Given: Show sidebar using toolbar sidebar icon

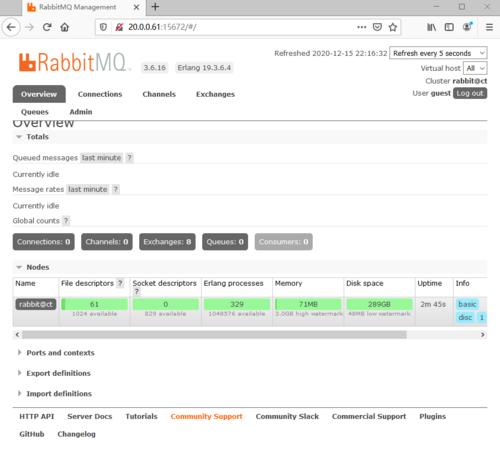Looking at the screenshot, I should [x=449, y=27].
